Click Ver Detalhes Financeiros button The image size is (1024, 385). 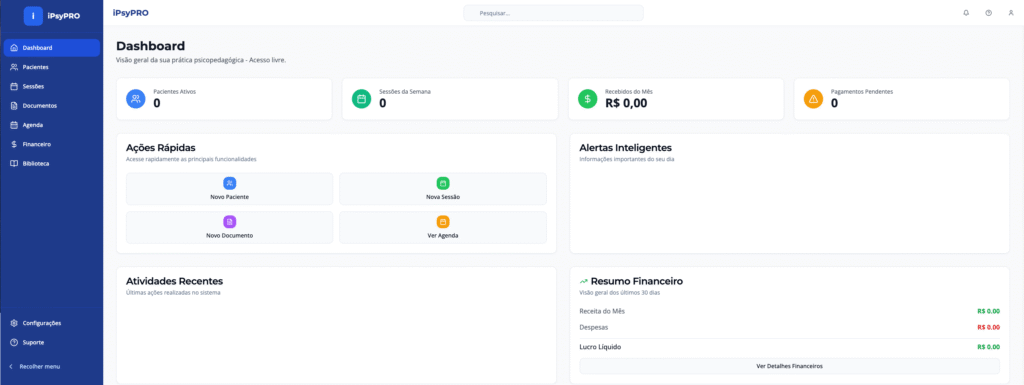click(789, 366)
